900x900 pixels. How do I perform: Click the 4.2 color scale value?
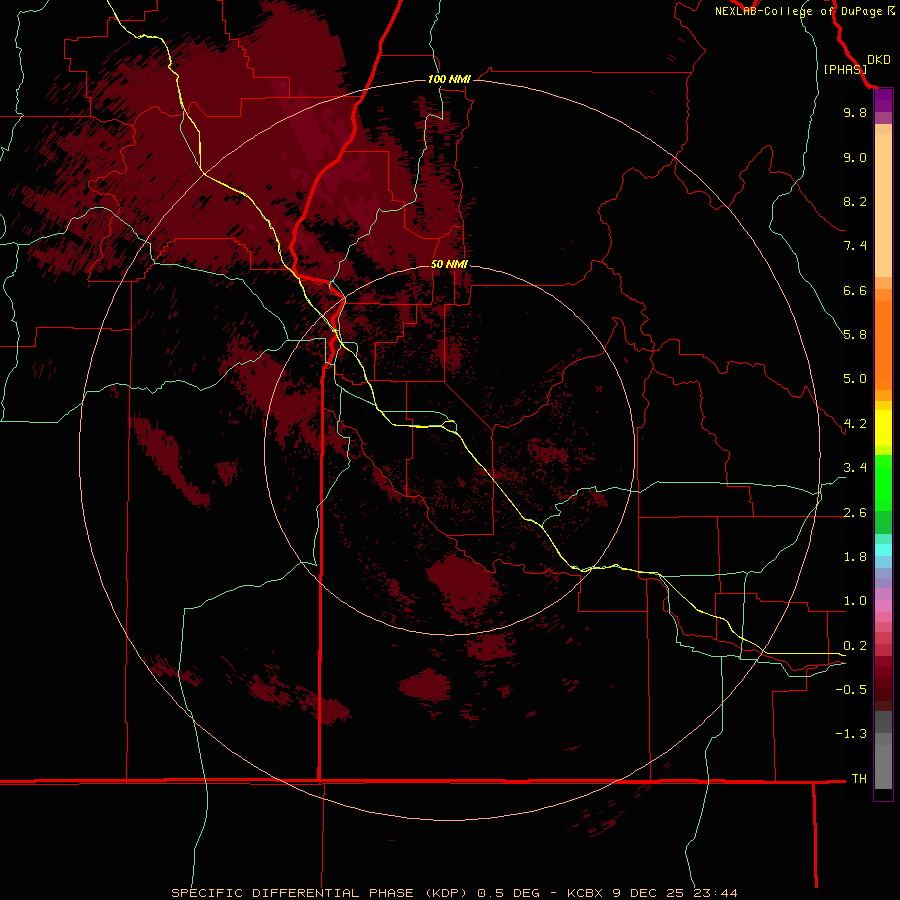[855, 424]
